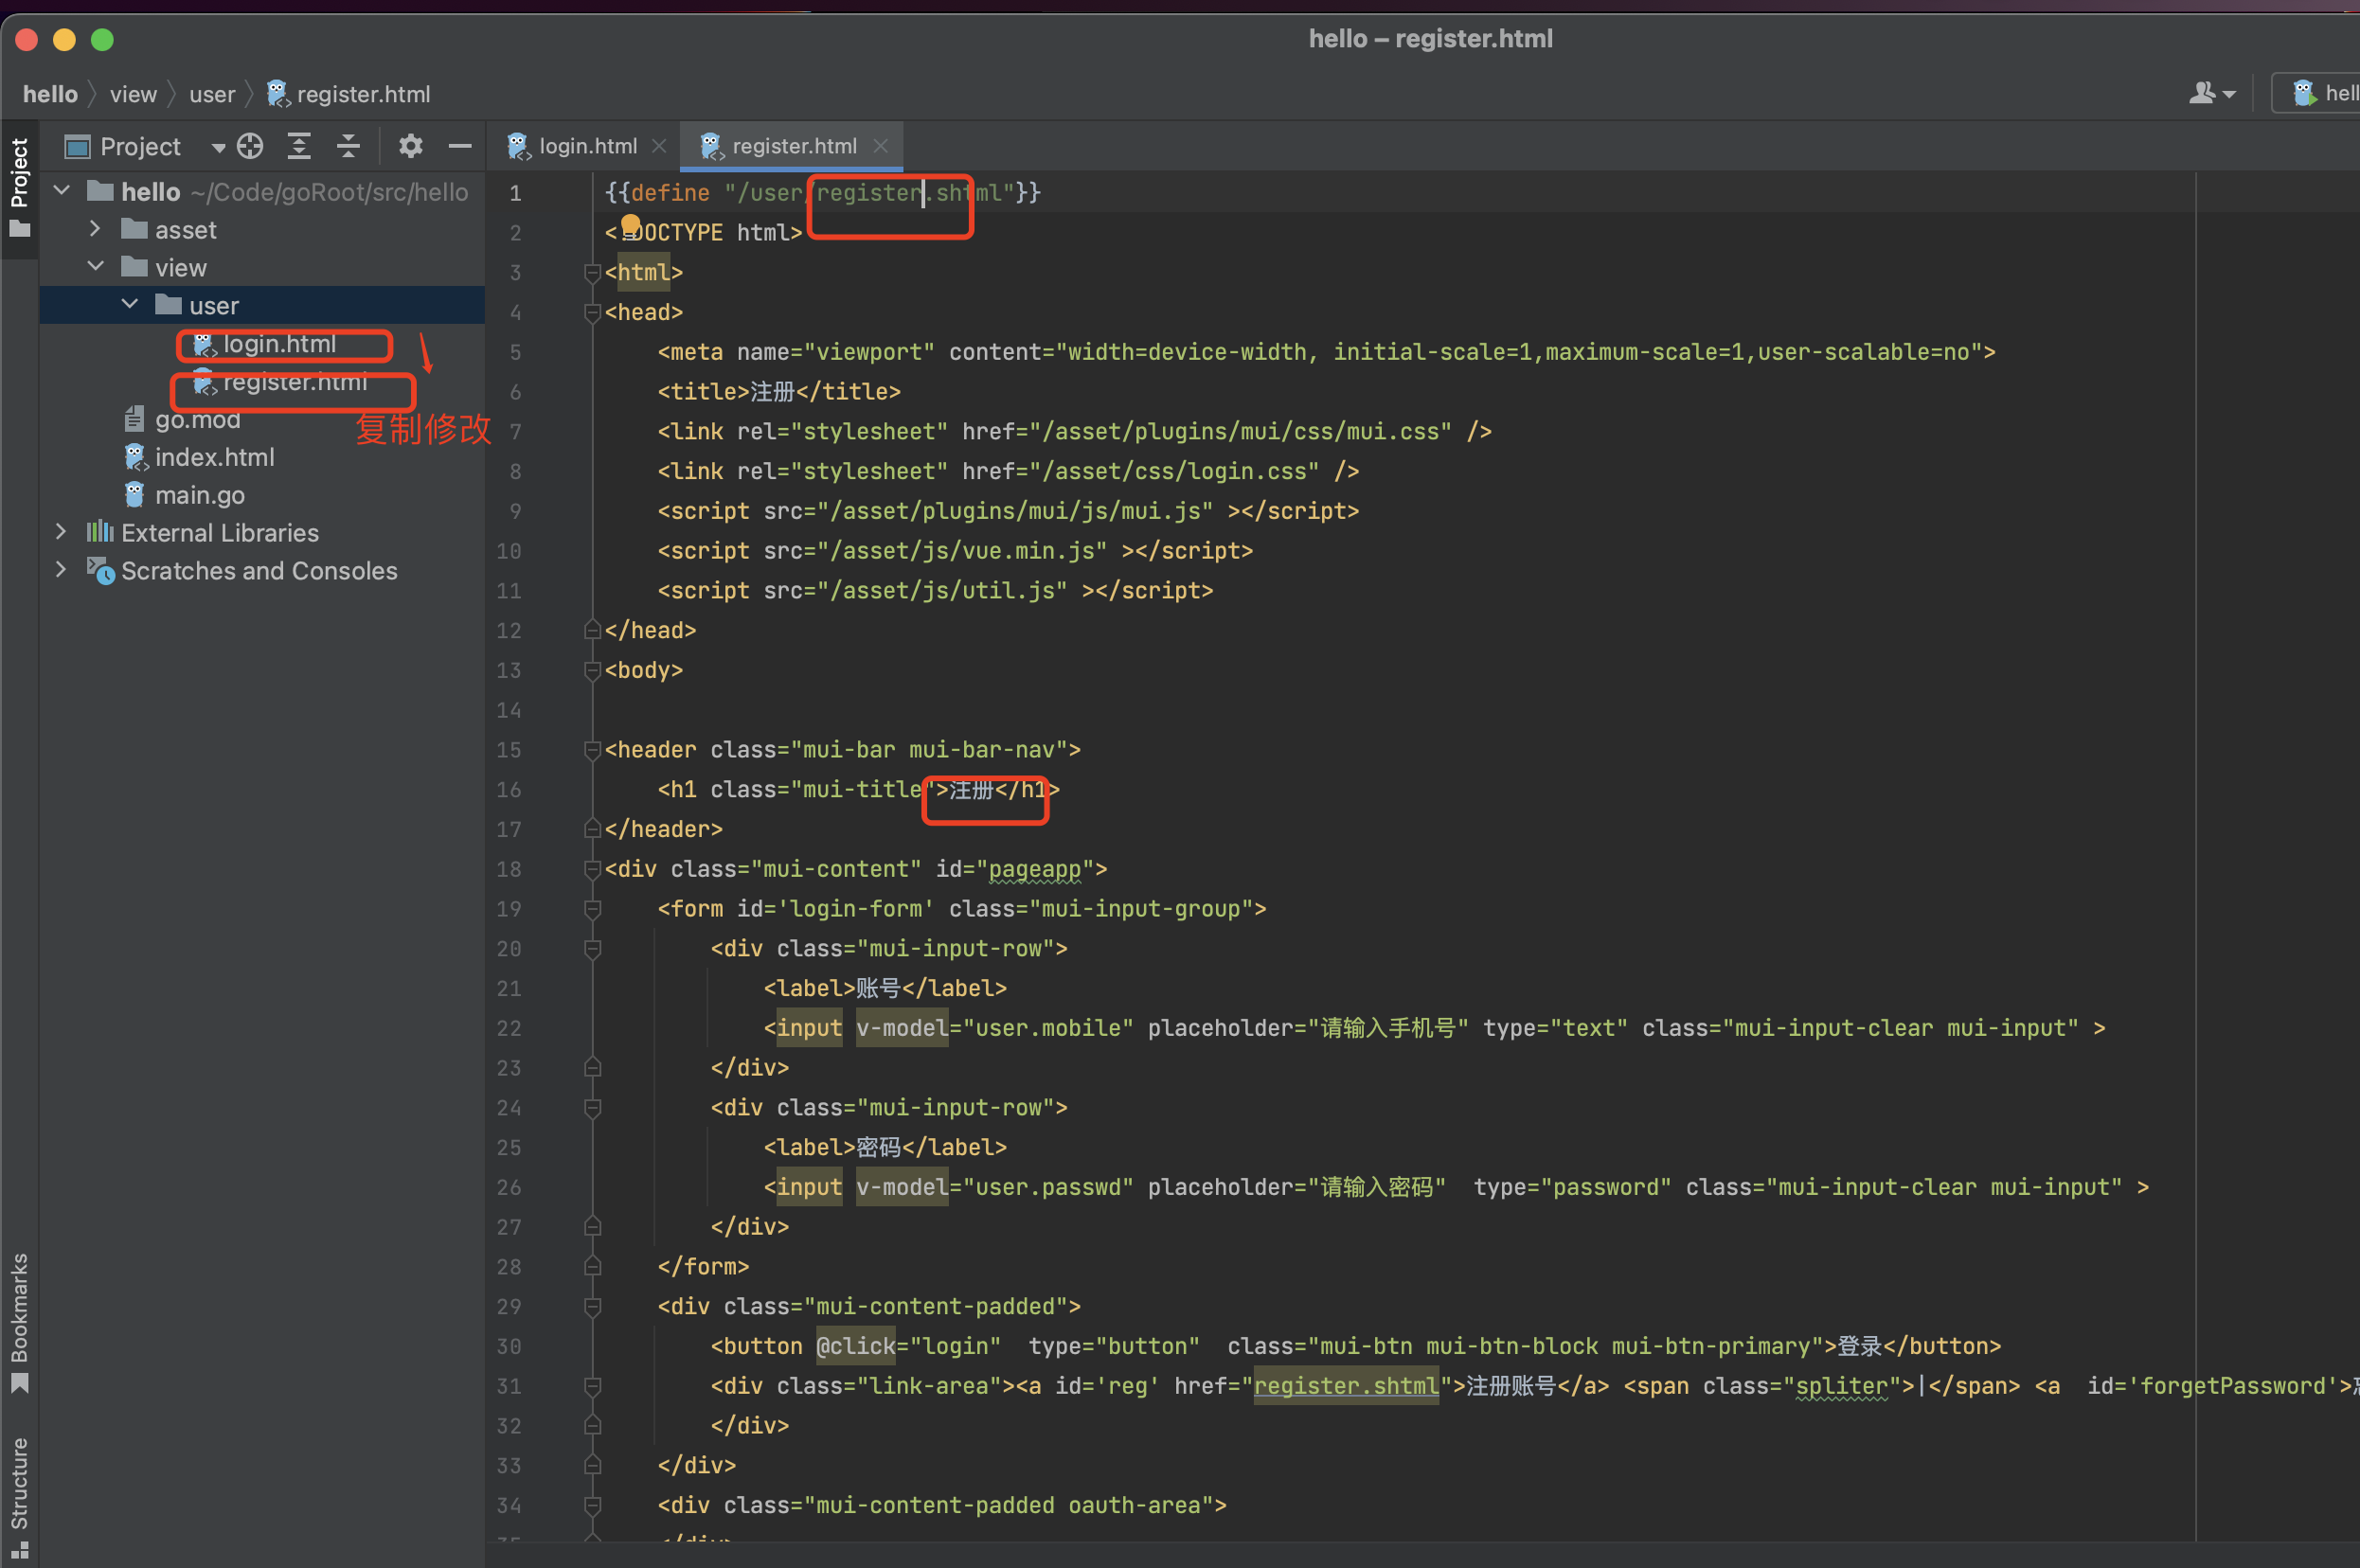
Task: Click the pageapp id value on line 18
Action: 1034,869
